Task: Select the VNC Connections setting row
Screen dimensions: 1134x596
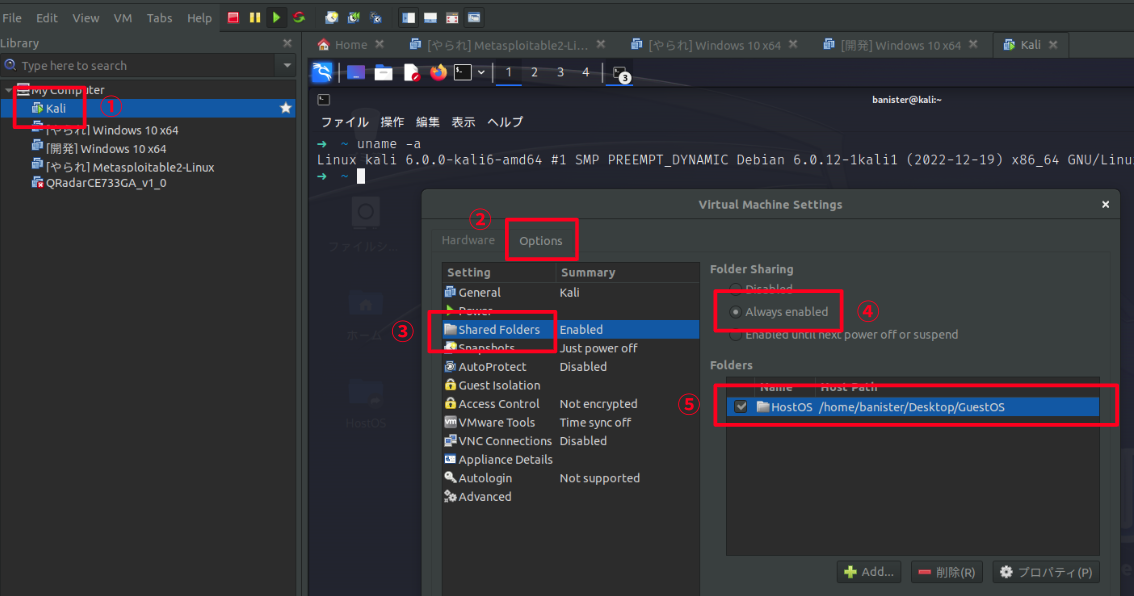Action: coord(571,441)
